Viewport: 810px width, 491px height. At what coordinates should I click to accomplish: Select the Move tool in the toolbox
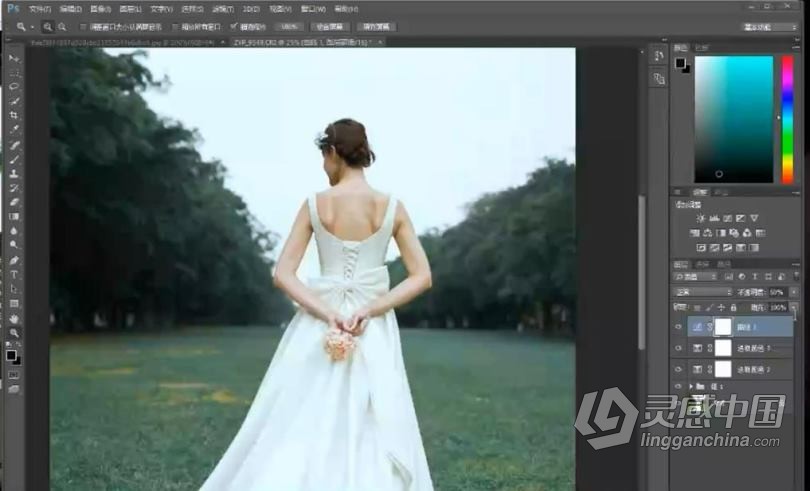tap(14, 58)
